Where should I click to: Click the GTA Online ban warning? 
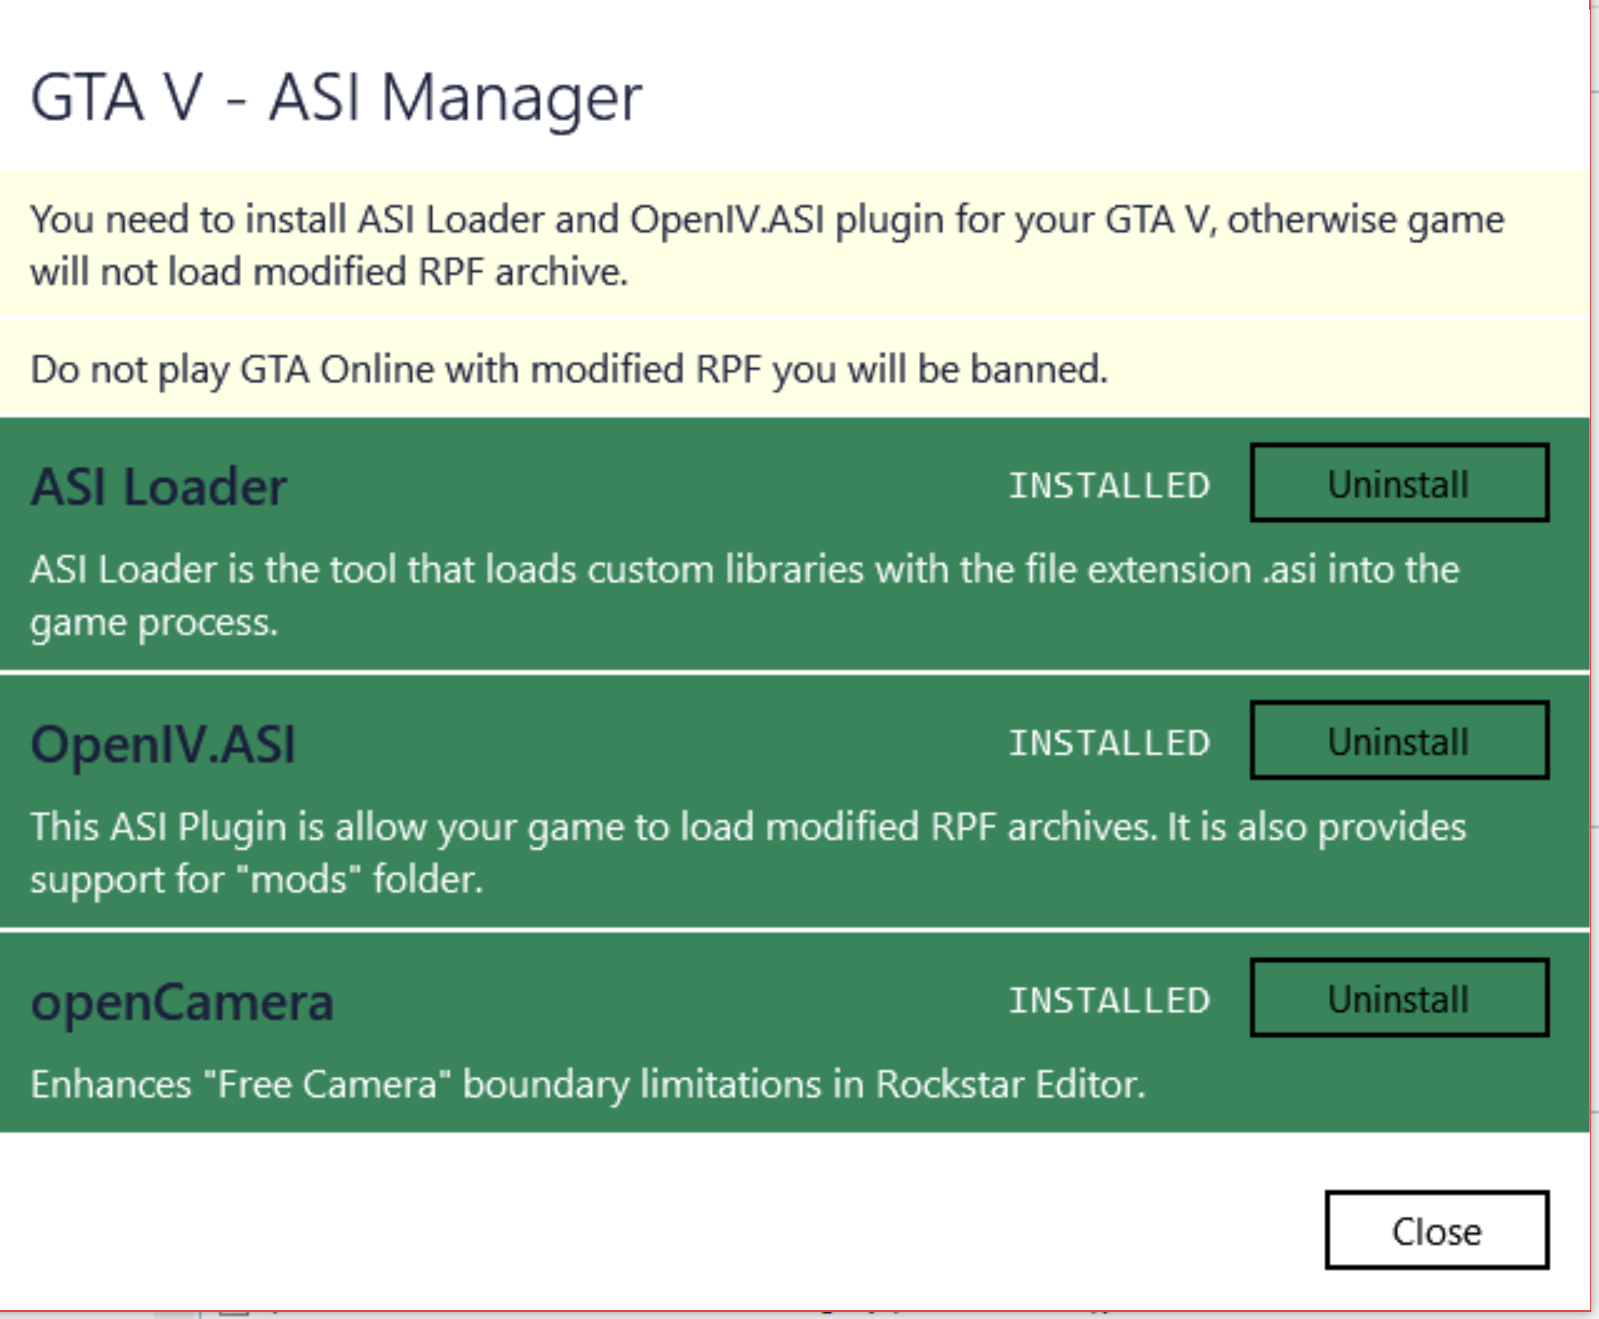(x=568, y=369)
